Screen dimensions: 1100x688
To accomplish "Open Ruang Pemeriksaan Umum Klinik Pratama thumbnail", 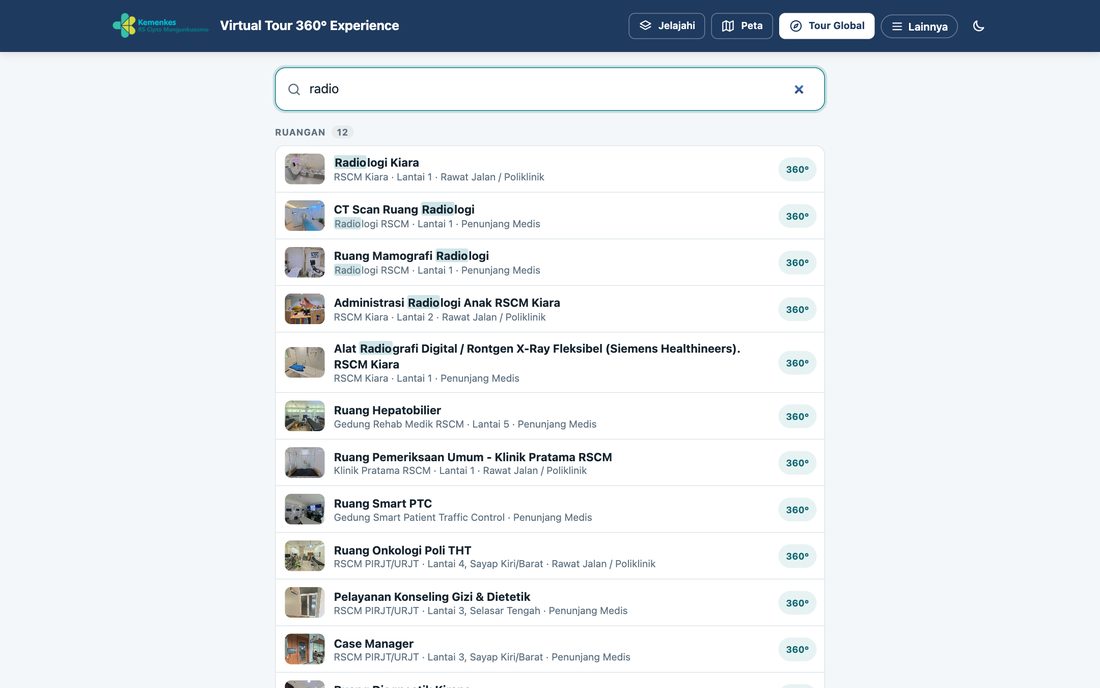I will tap(304, 463).
